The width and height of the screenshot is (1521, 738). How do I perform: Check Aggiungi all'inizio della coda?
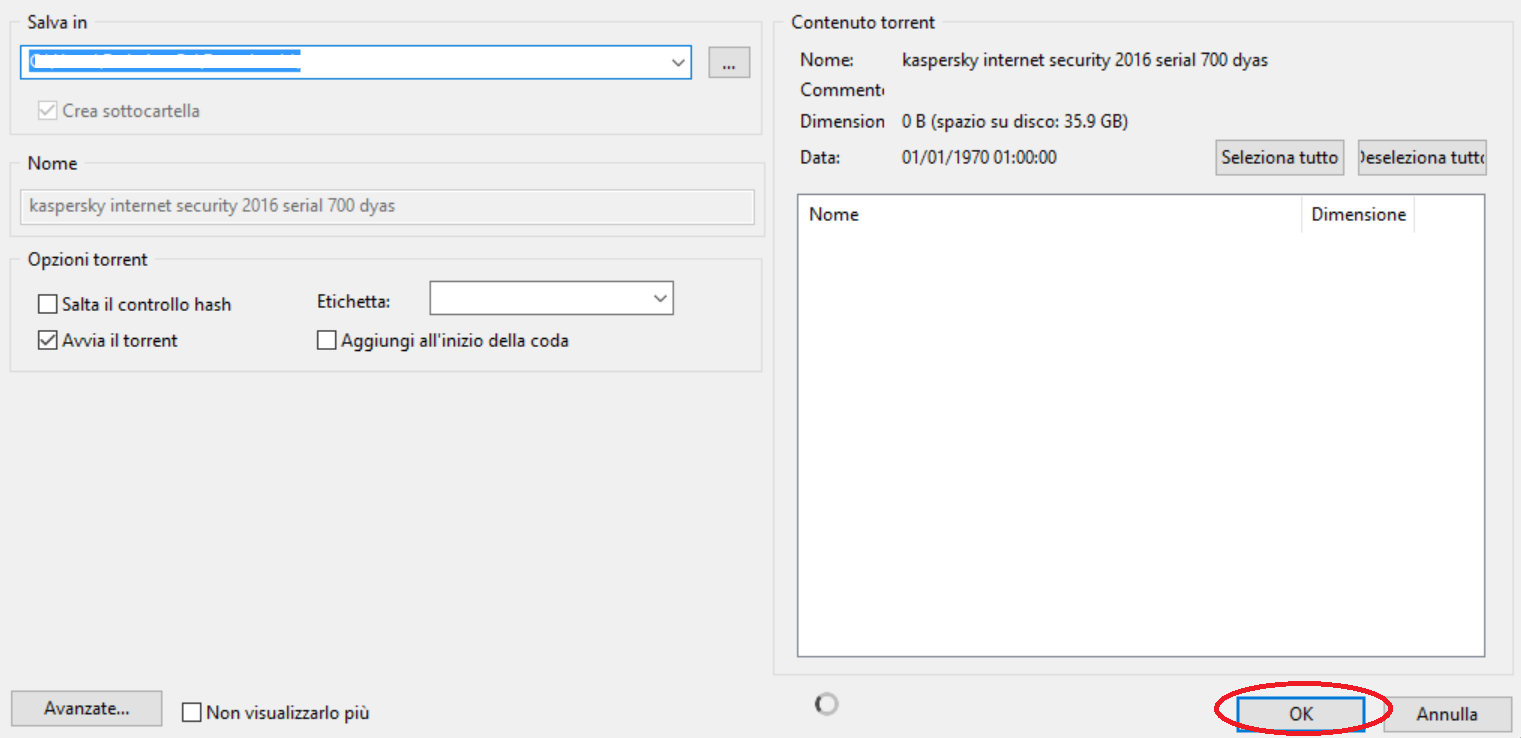(326, 340)
